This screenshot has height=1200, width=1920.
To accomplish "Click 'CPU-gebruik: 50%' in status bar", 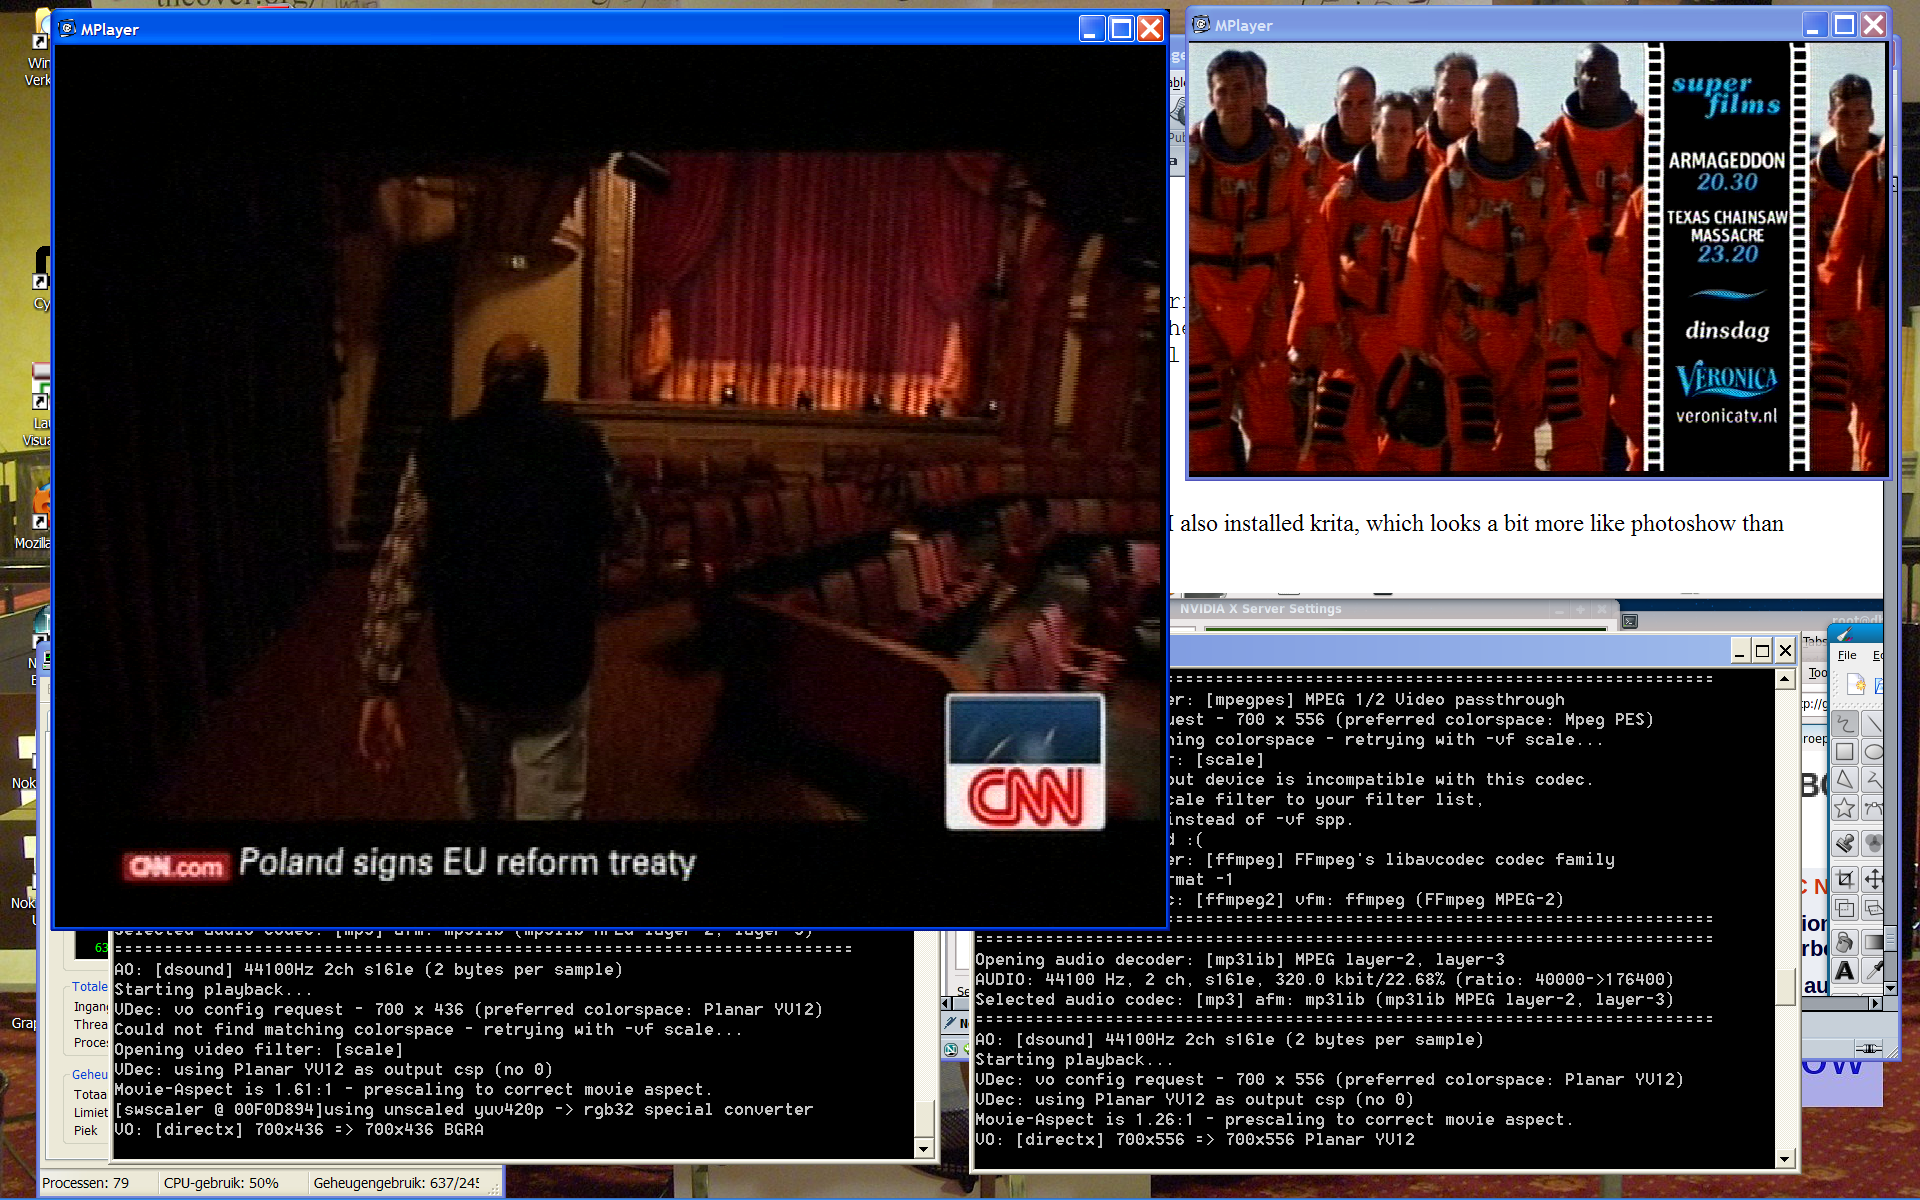I will [221, 1183].
